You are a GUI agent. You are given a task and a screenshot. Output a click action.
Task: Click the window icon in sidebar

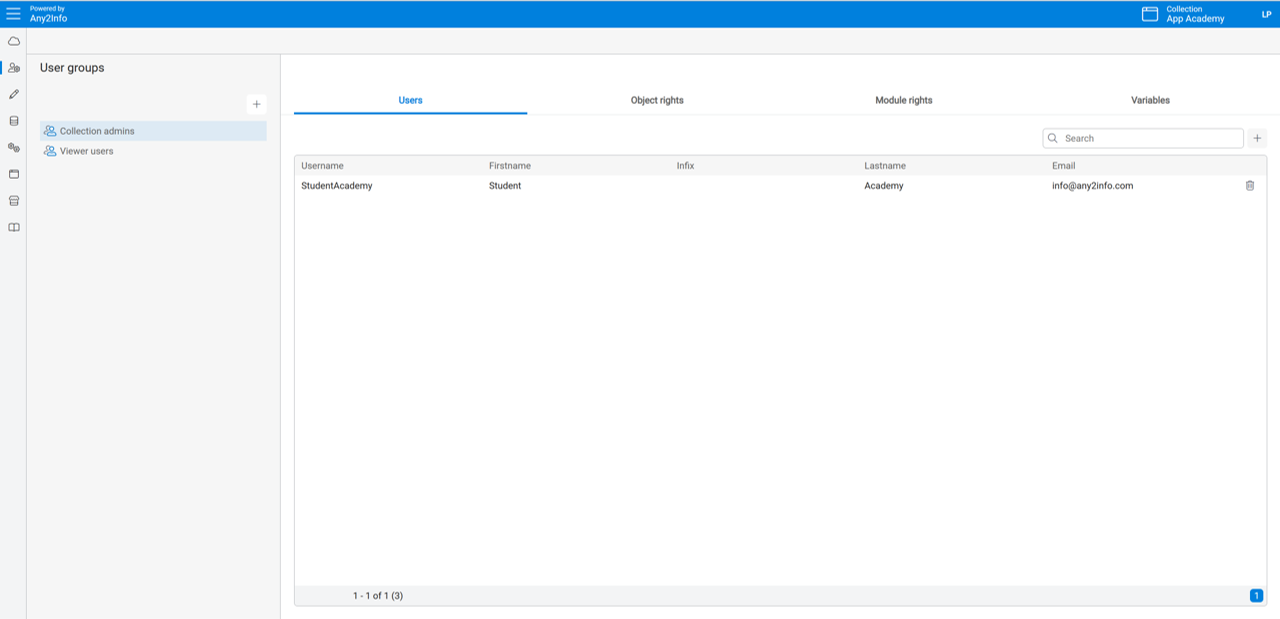point(13,174)
